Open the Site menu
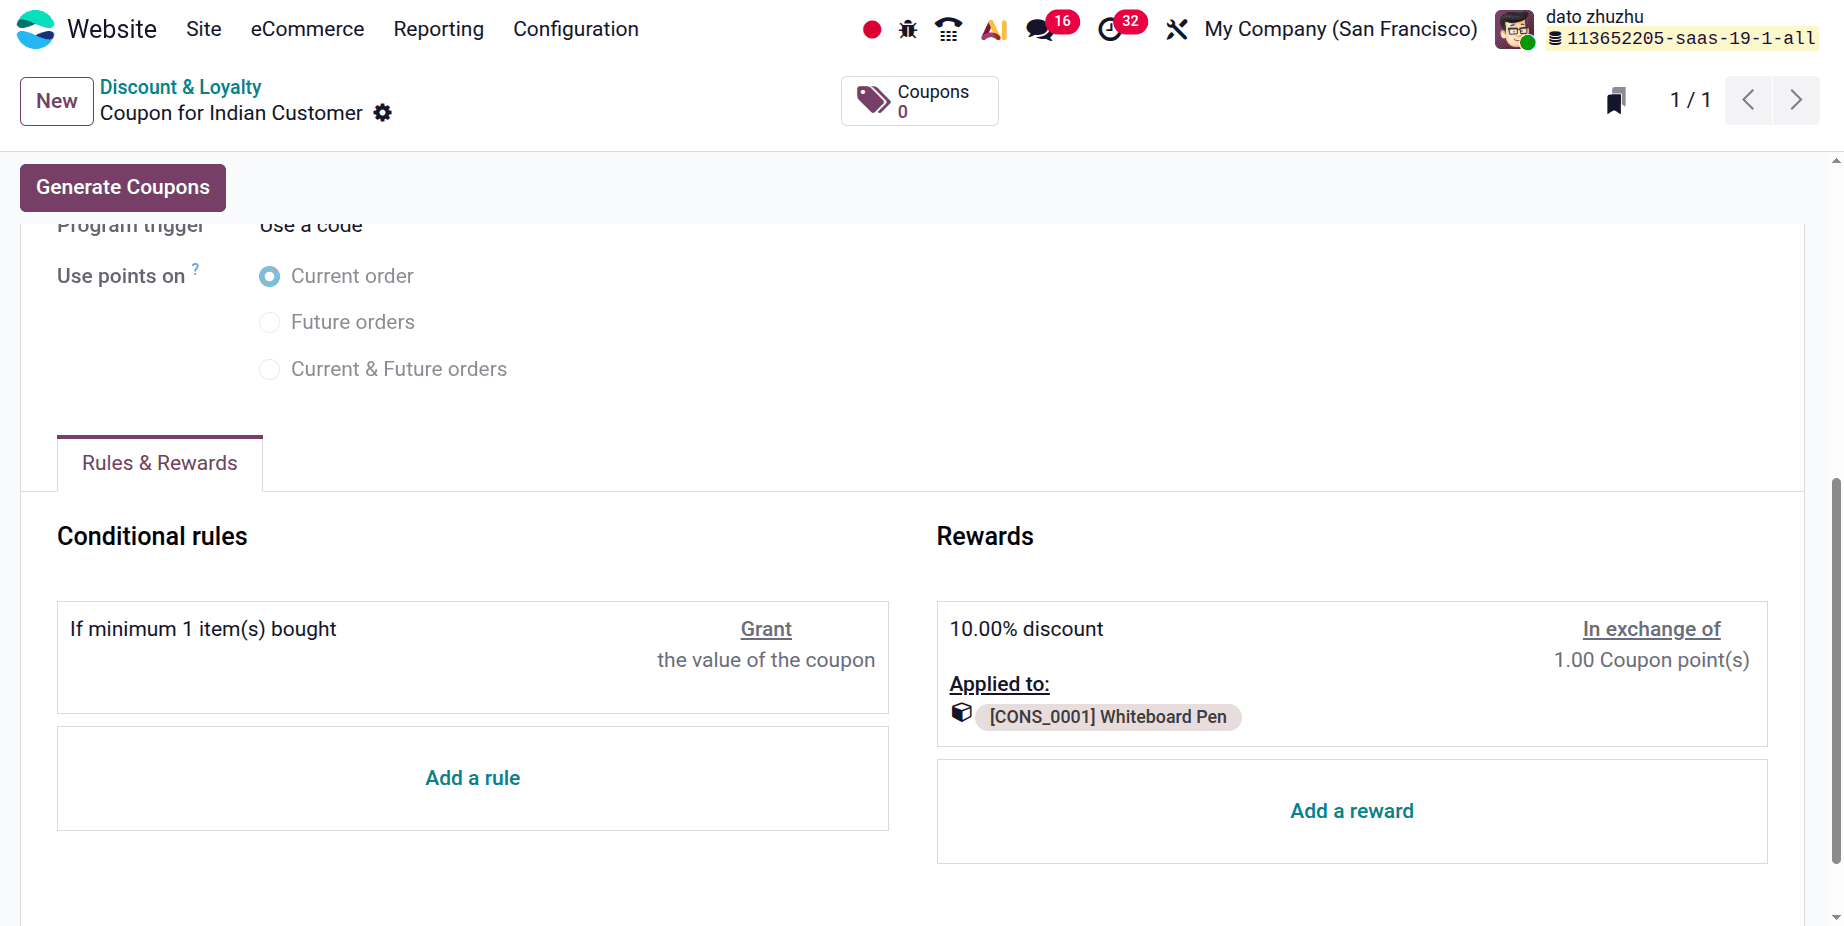The image size is (1844, 926). (204, 29)
